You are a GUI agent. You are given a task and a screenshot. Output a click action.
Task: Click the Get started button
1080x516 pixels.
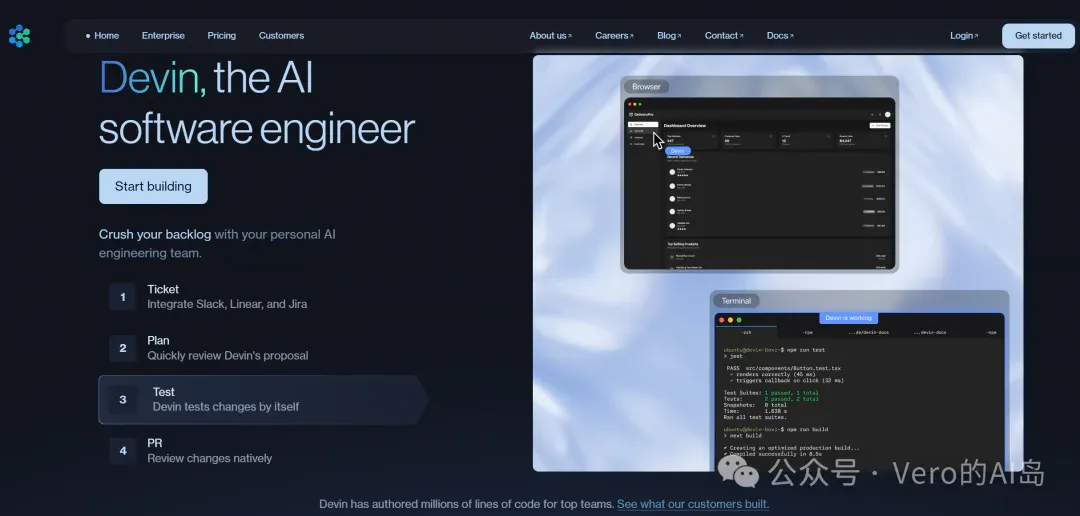pyautogui.click(x=1038, y=36)
